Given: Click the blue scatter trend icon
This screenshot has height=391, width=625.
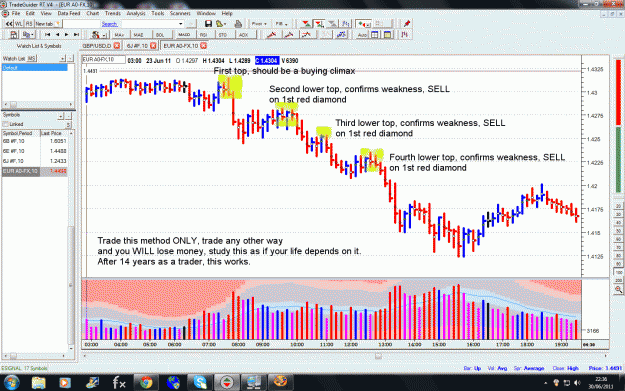Looking at the screenshot, I should pos(341,35).
